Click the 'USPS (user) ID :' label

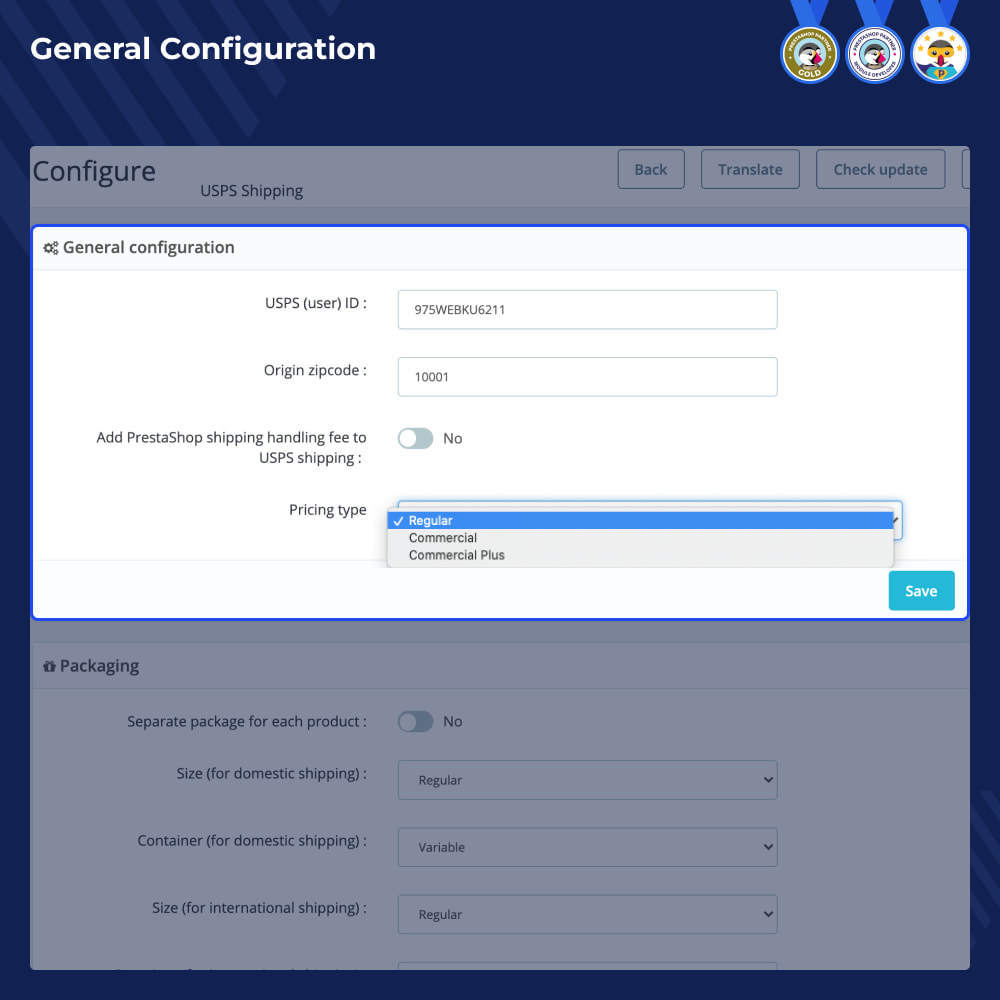tap(316, 303)
